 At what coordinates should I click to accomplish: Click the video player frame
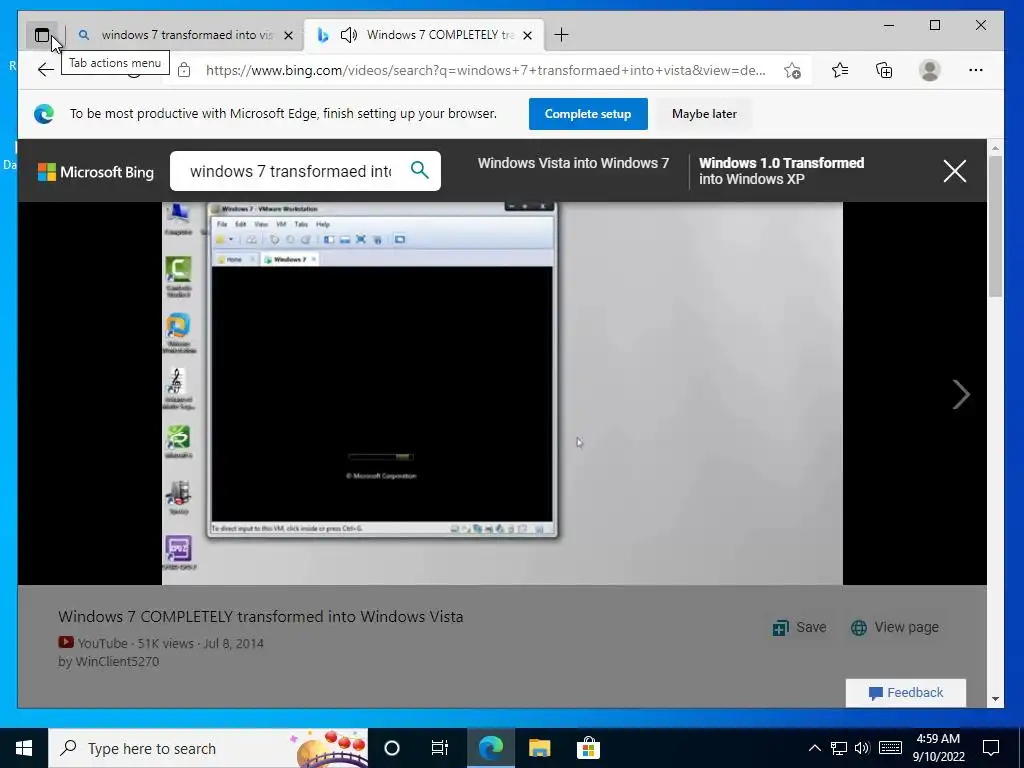pos(502,393)
